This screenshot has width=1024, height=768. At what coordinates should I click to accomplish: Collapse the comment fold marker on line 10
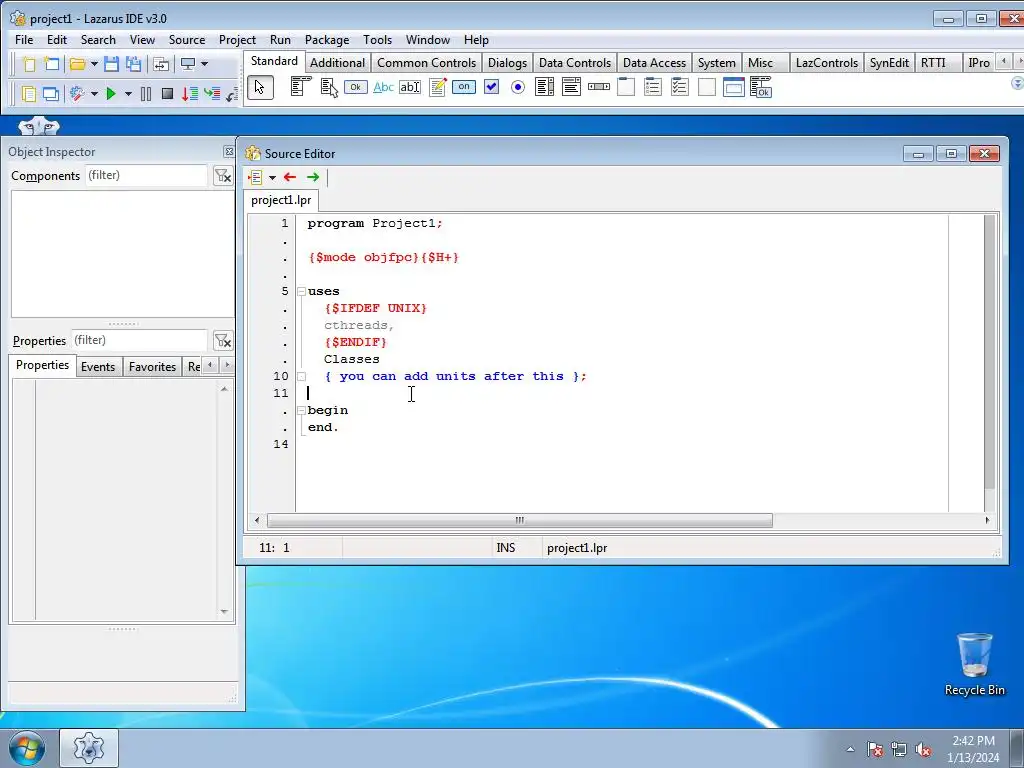click(x=301, y=376)
